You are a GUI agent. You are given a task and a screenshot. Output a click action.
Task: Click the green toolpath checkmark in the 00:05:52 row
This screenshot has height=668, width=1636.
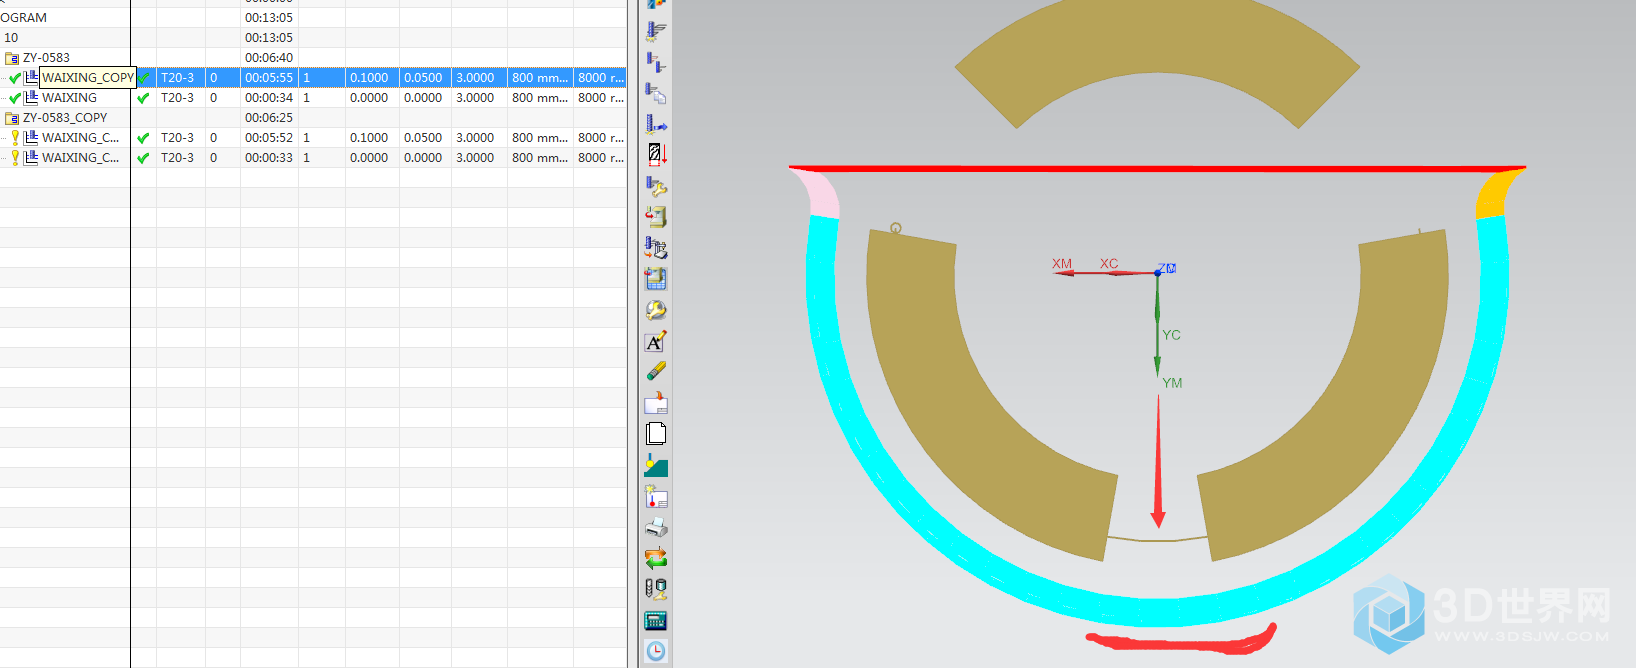click(x=143, y=138)
